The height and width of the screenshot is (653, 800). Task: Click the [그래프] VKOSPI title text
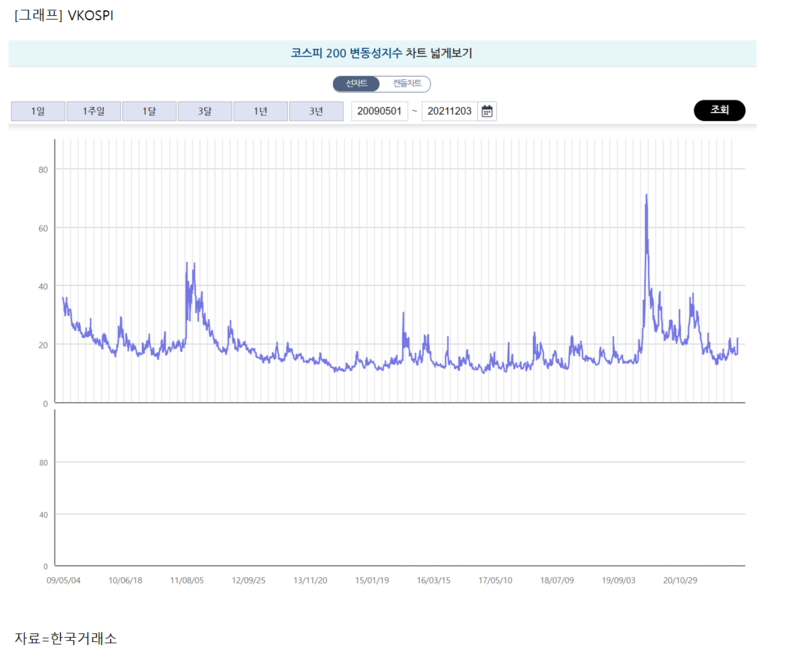[x=63, y=16]
